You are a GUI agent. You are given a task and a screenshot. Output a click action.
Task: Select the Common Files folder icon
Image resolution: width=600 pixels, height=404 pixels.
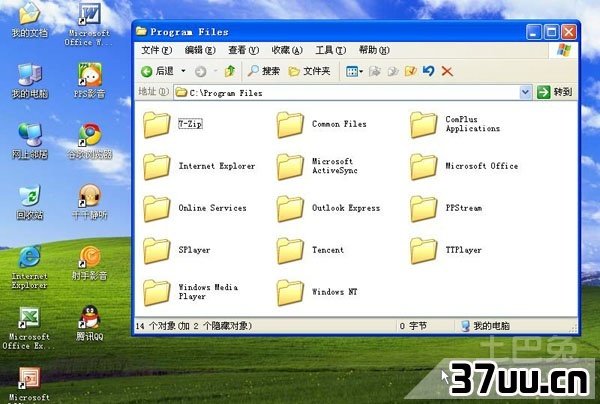[290, 124]
